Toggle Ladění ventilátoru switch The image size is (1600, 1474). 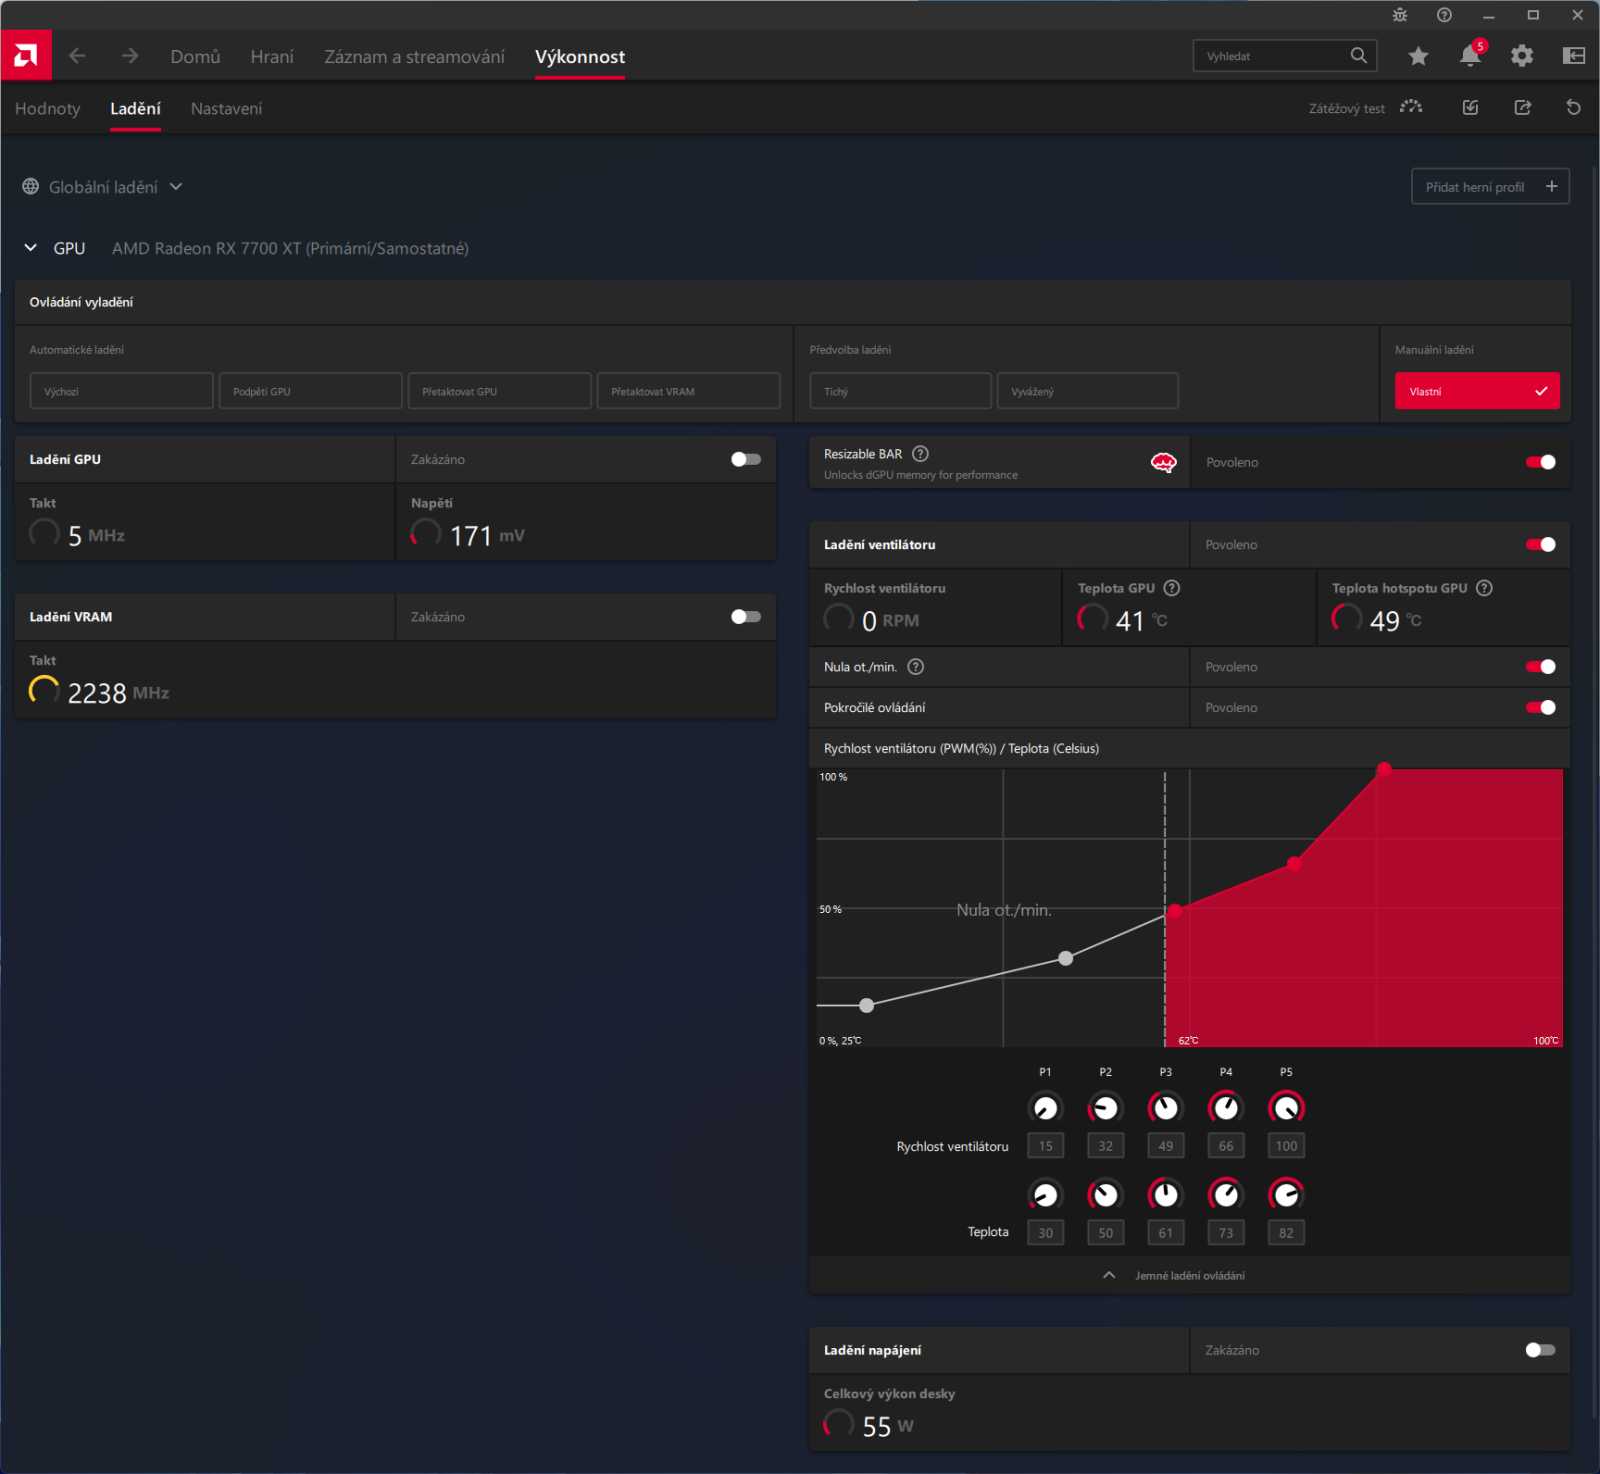1541,545
